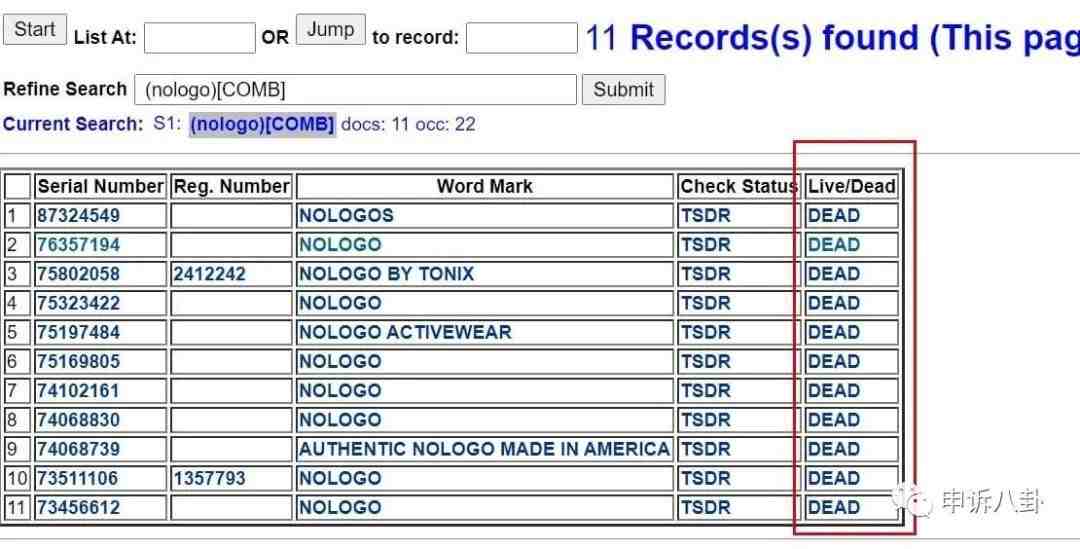Open serial number 75169805

click(x=79, y=362)
